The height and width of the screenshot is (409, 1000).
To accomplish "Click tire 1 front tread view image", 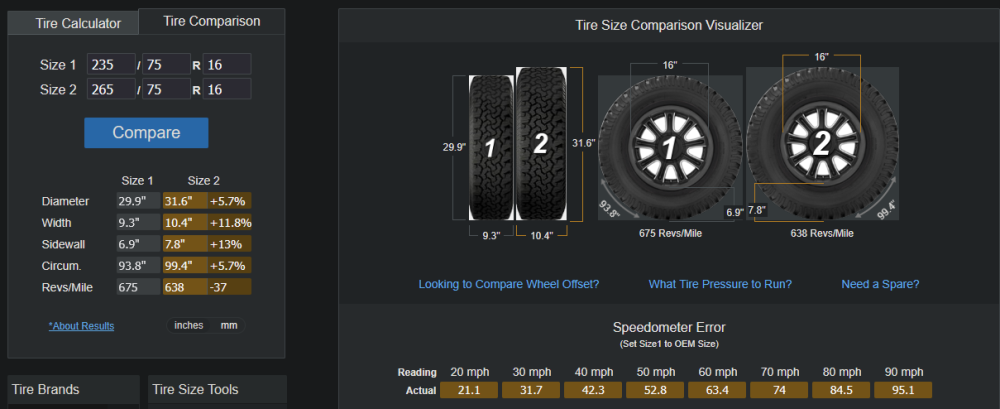I will coord(490,147).
